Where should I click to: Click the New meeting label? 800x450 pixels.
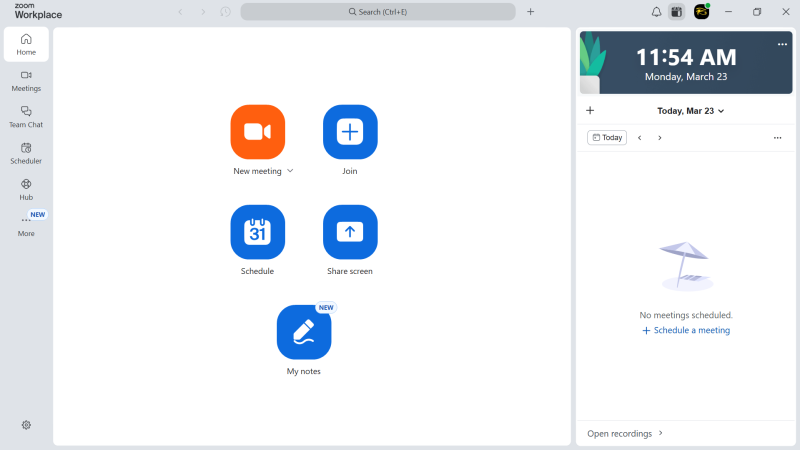click(x=257, y=171)
